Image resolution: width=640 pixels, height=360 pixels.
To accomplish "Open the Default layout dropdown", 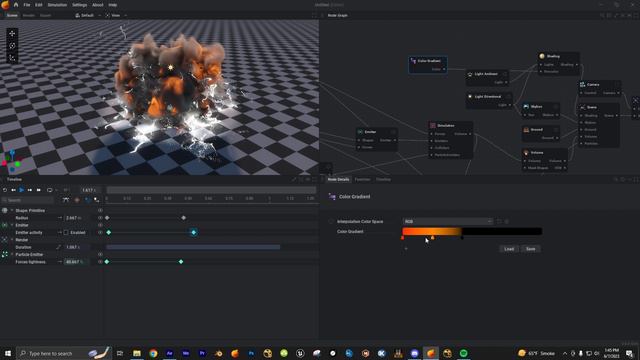I will [x=87, y=16].
